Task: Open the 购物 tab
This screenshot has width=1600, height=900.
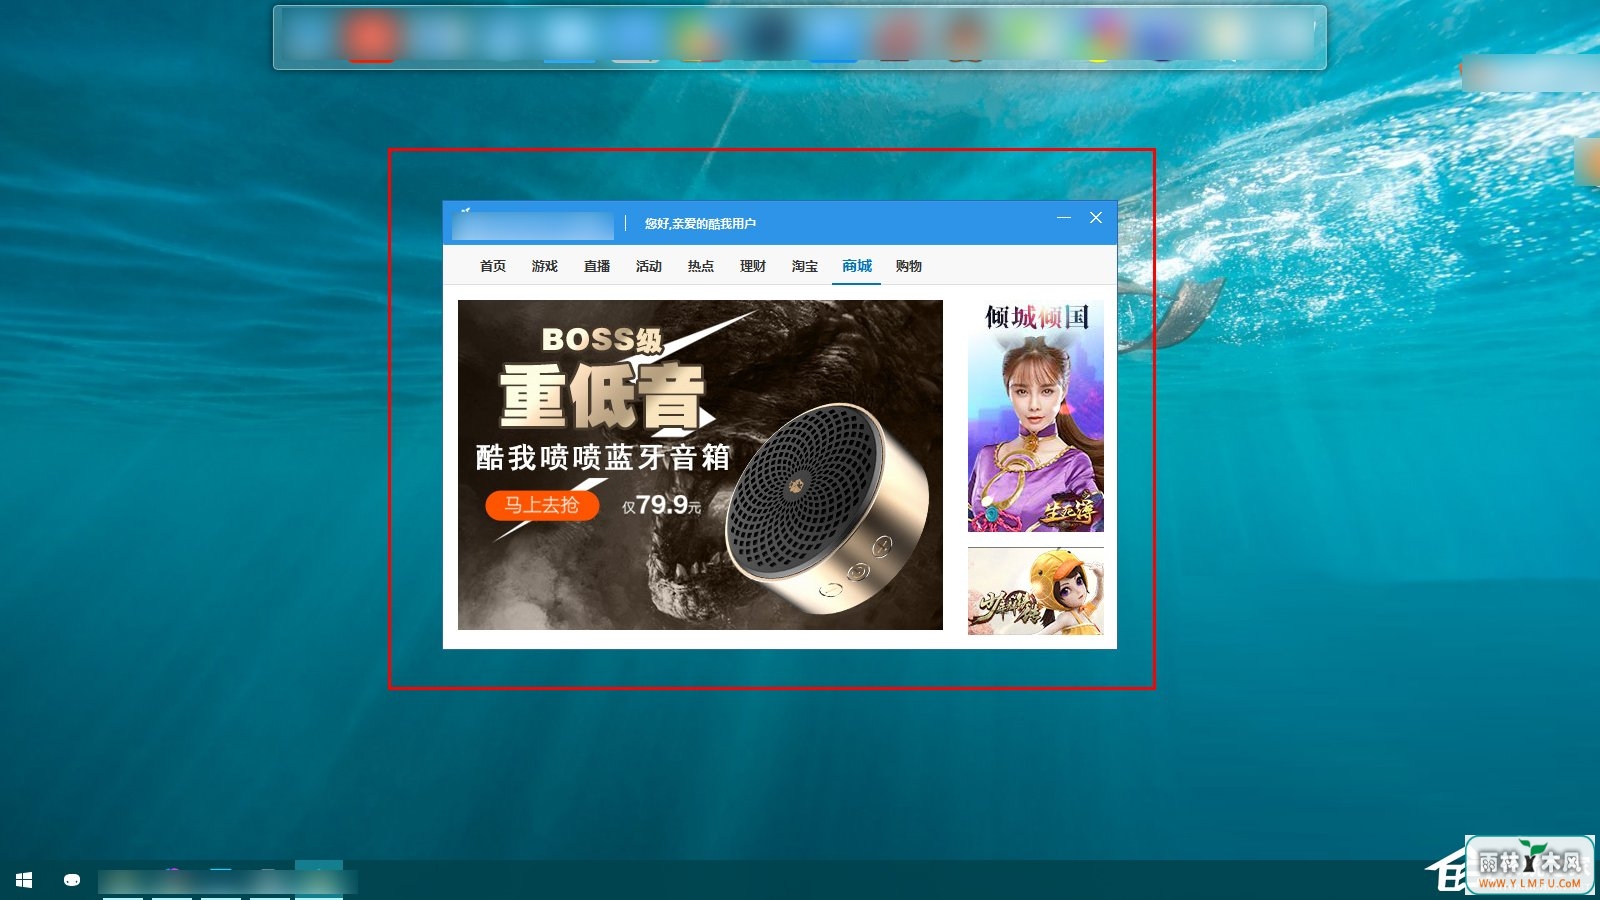Action: click(x=909, y=266)
